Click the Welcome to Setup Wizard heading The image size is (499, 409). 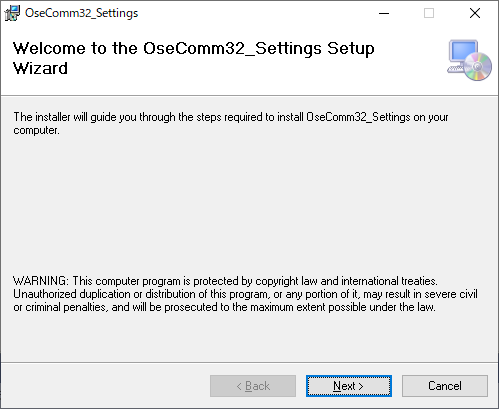point(193,58)
